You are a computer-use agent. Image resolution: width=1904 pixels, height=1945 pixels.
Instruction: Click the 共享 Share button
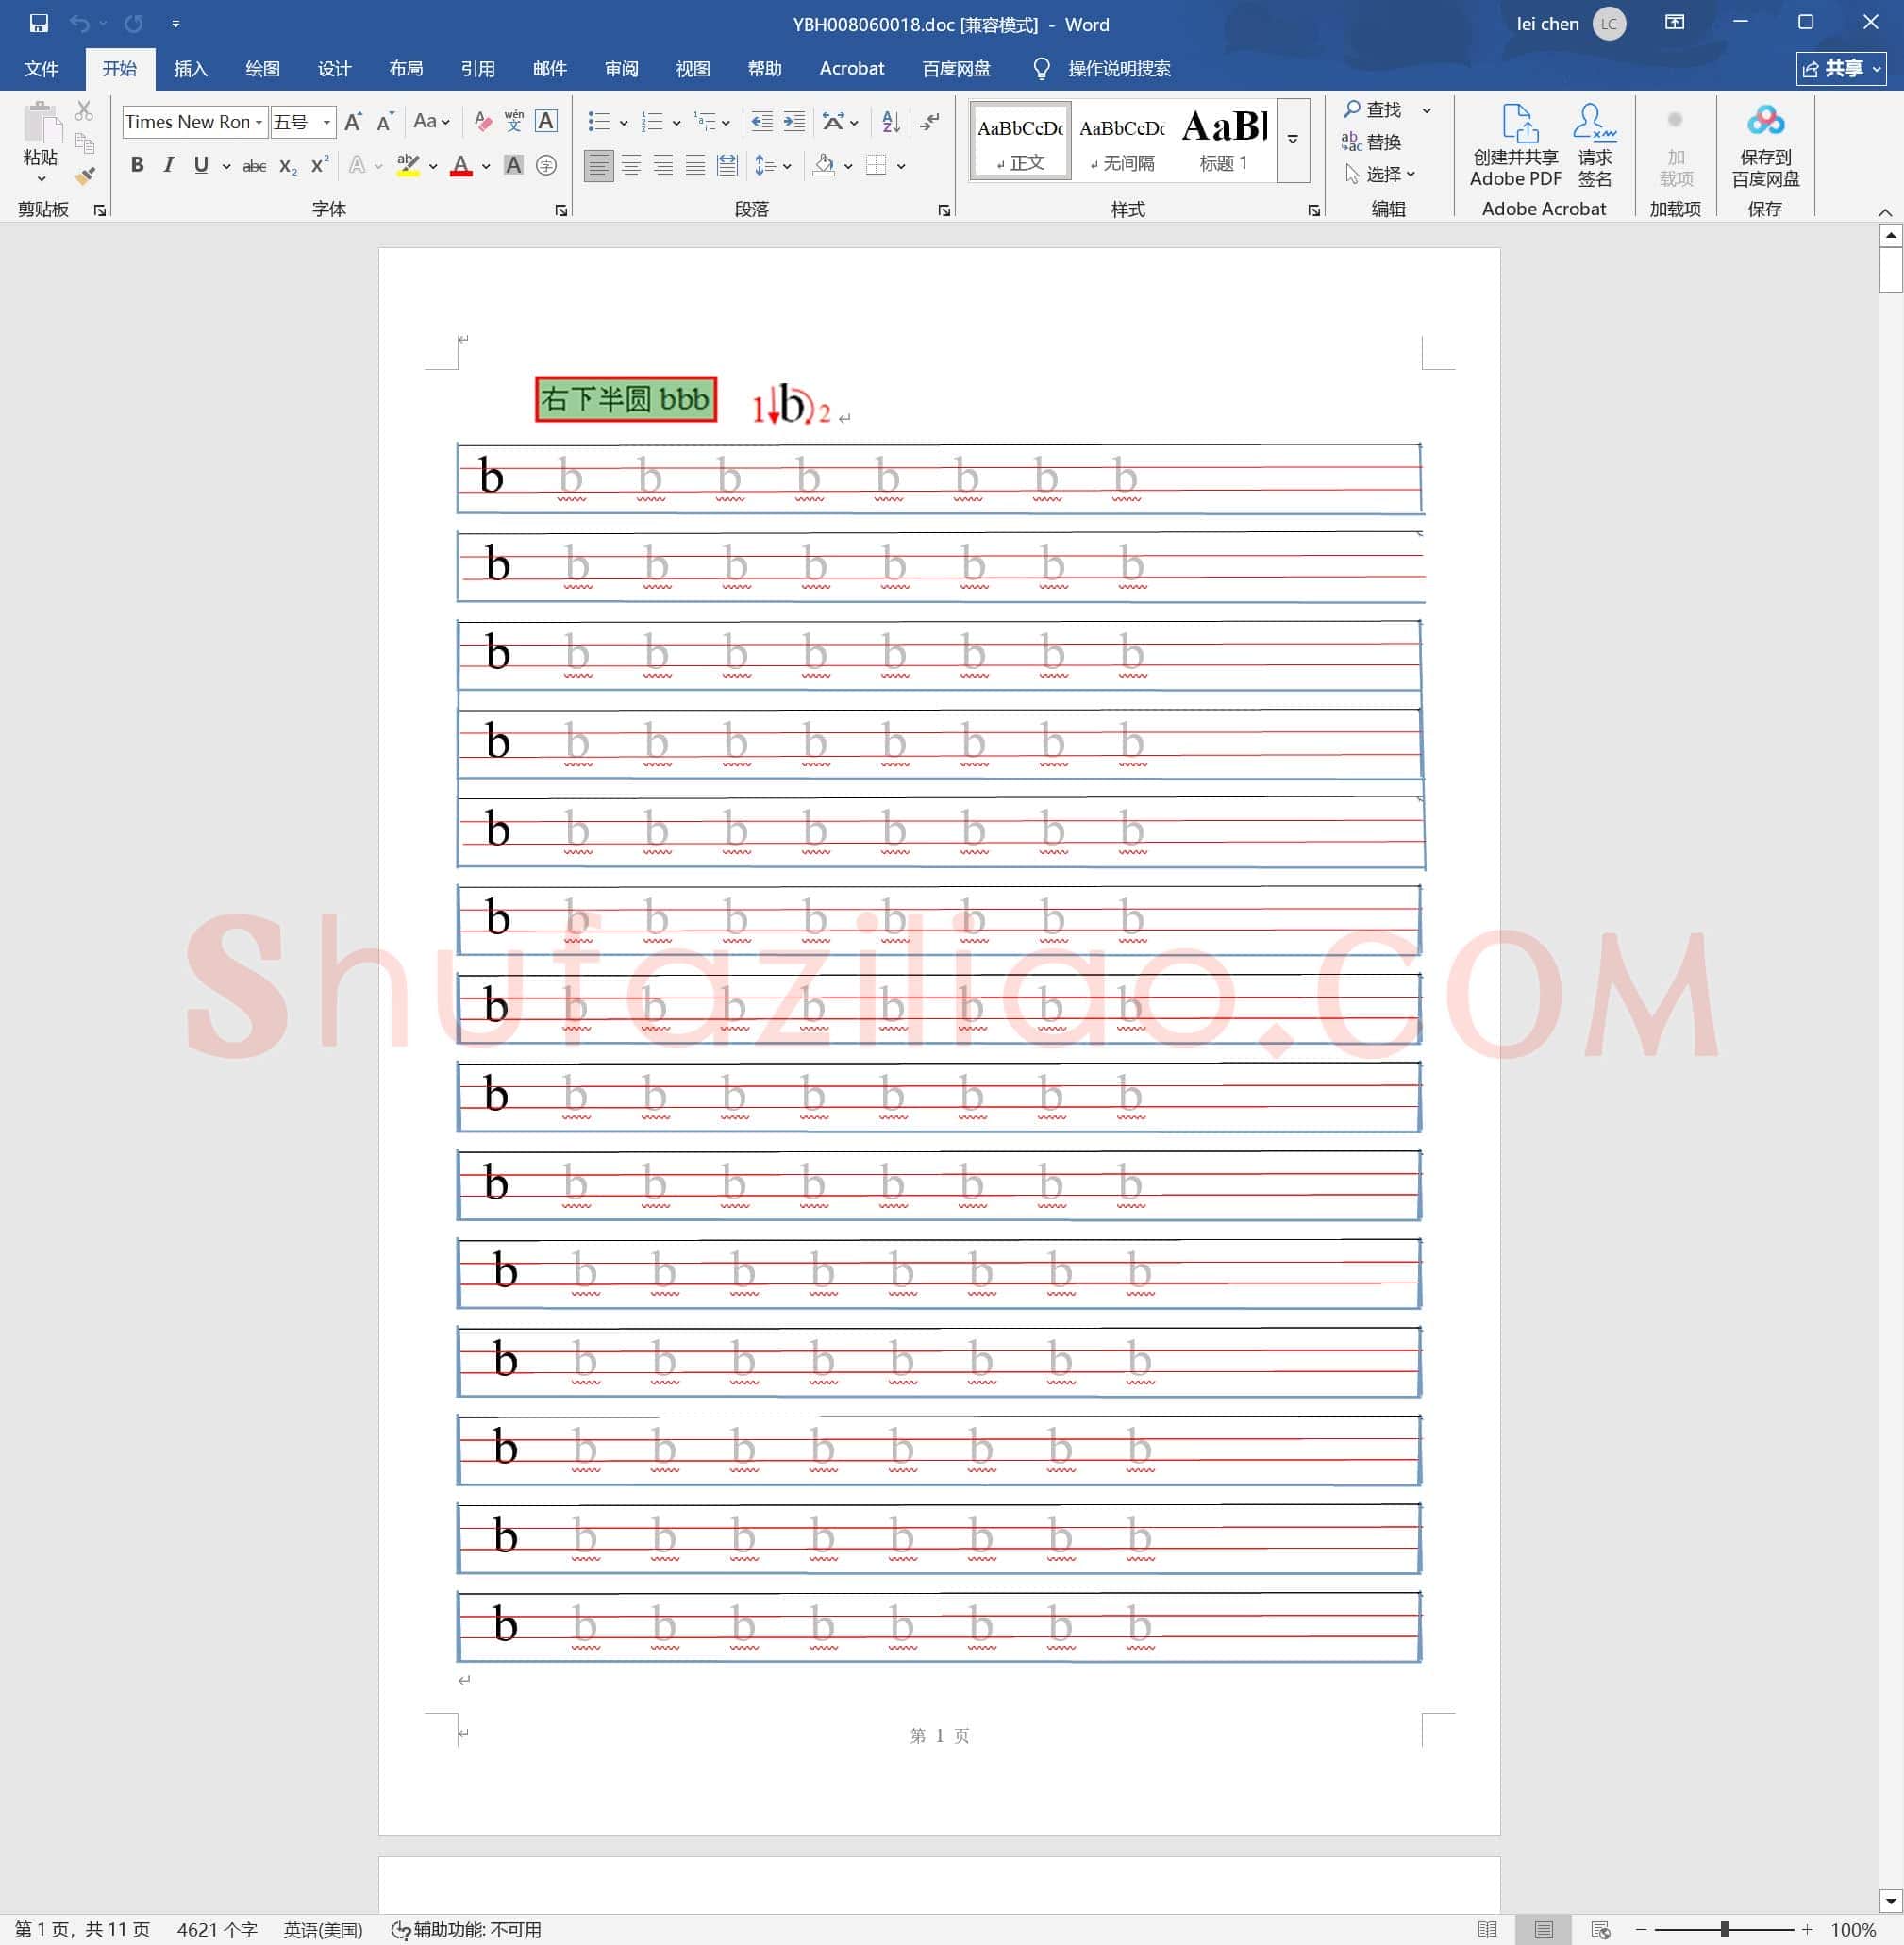[x=1841, y=69]
